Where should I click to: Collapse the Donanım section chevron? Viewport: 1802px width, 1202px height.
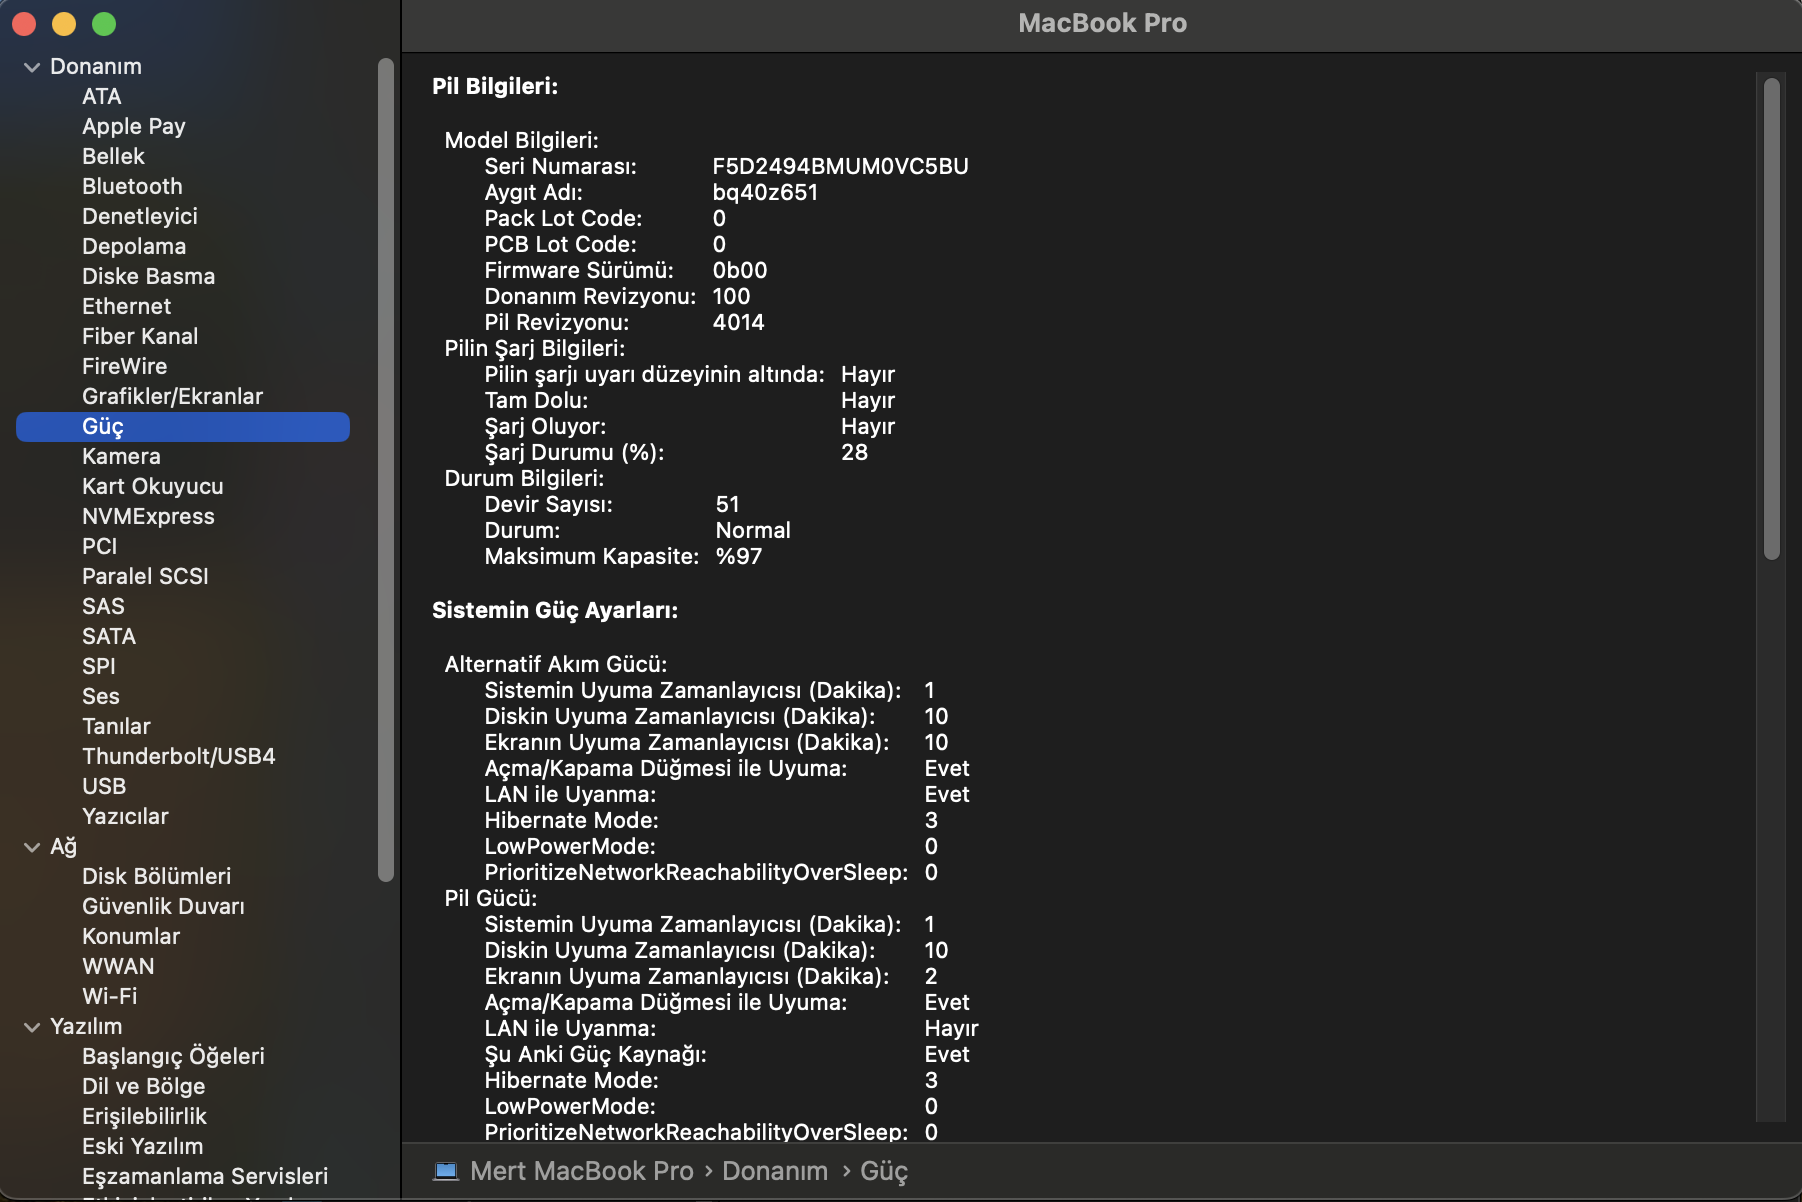pos(32,67)
